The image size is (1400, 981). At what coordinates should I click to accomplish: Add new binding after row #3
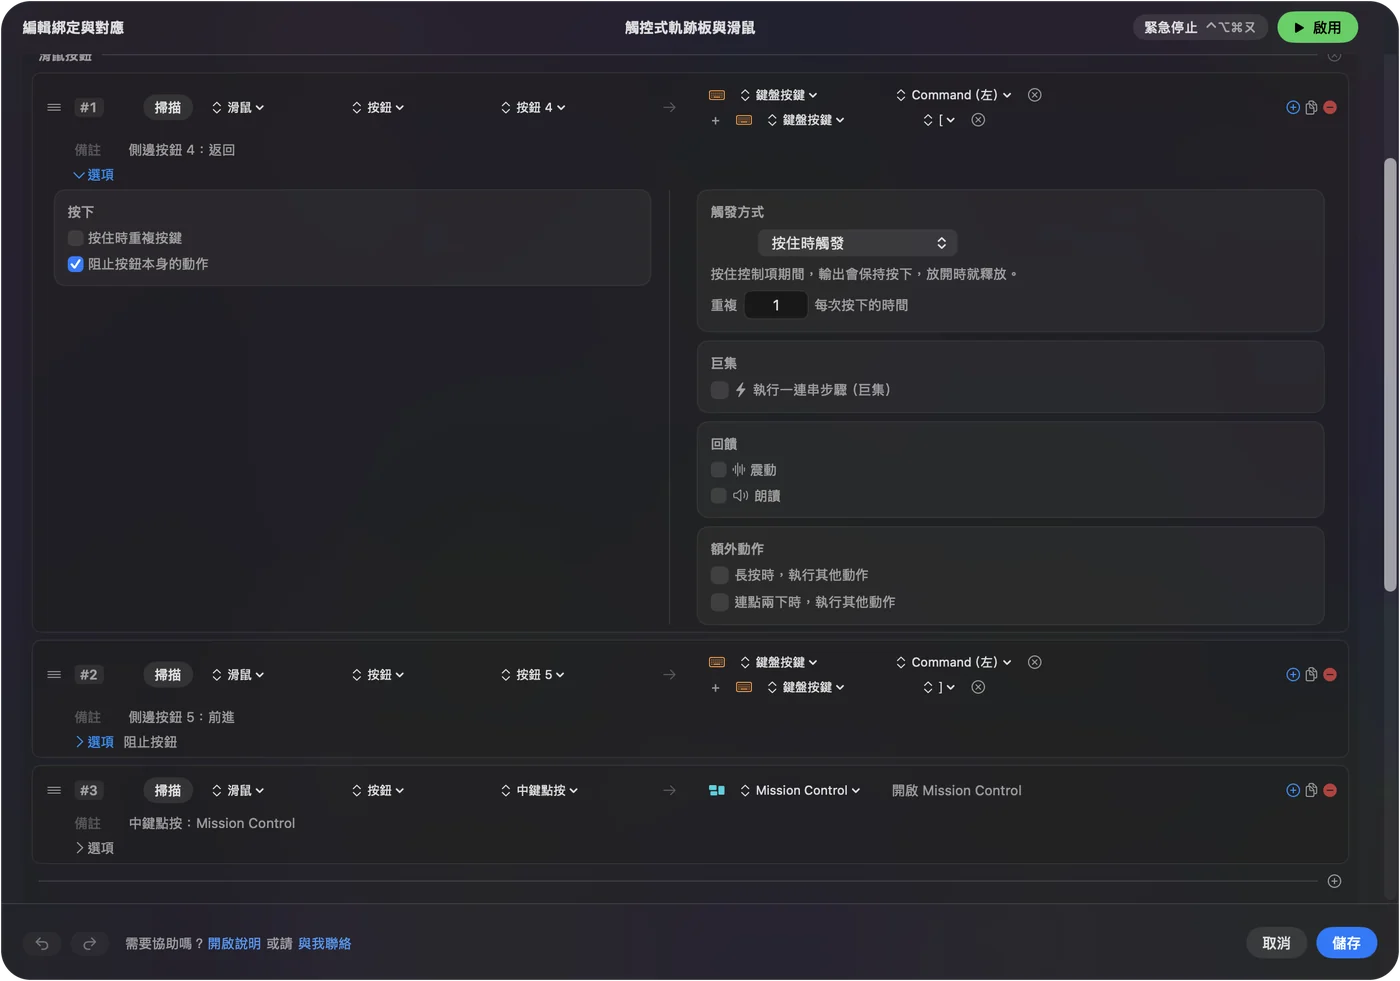click(1293, 790)
